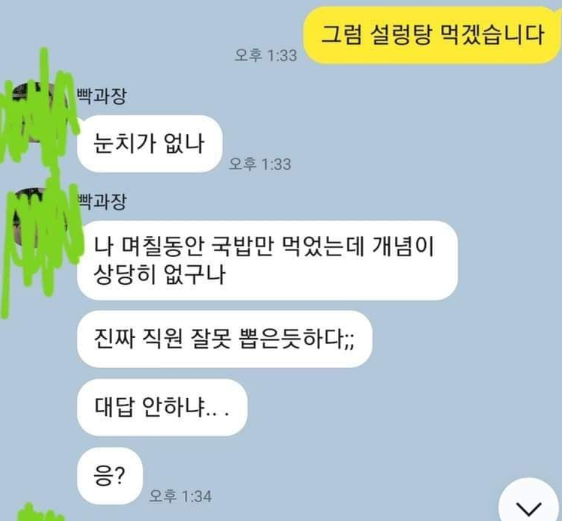Click the 오후 1:34 timestamp
562x521 pixels.
(x=180, y=496)
